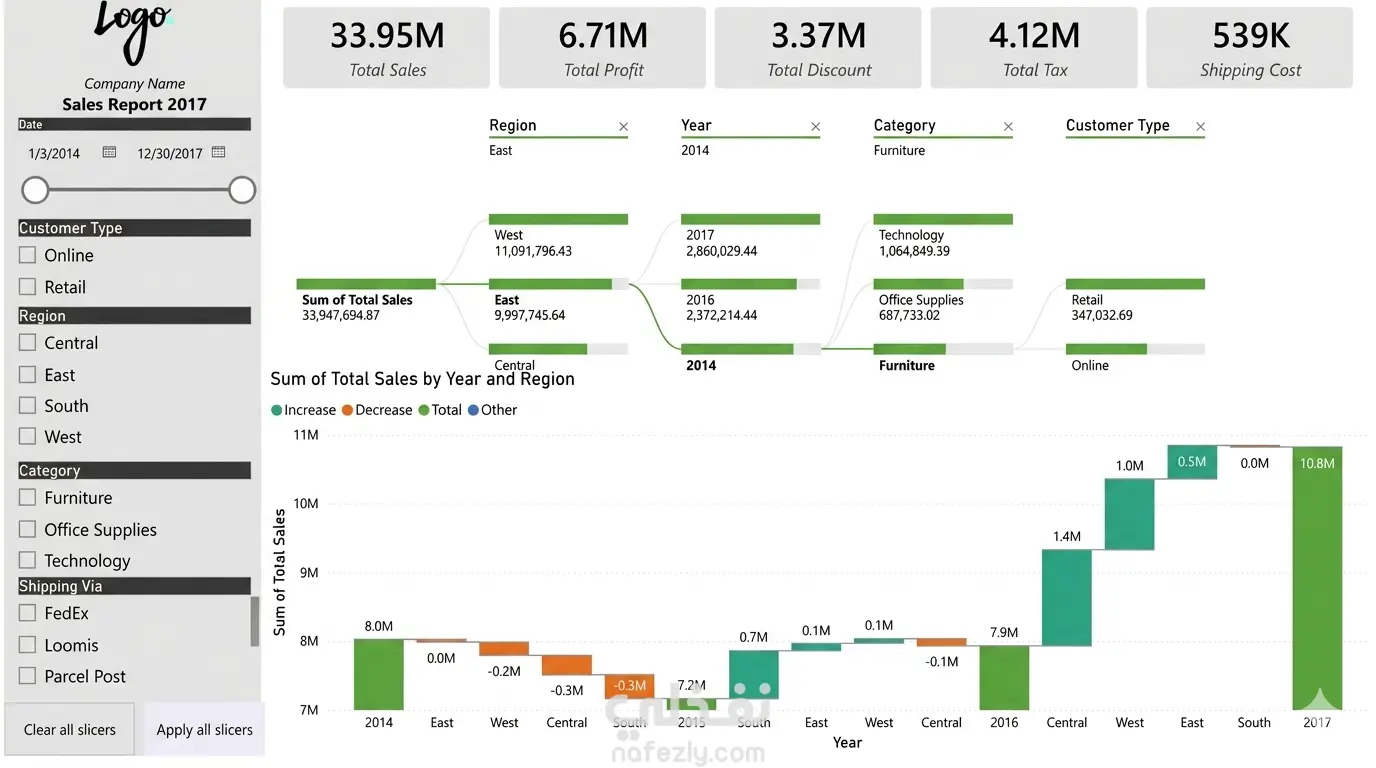The width and height of the screenshot is (1376, 768).
Task: Edit the 1/3/2014 start date field
Action: 55,153
